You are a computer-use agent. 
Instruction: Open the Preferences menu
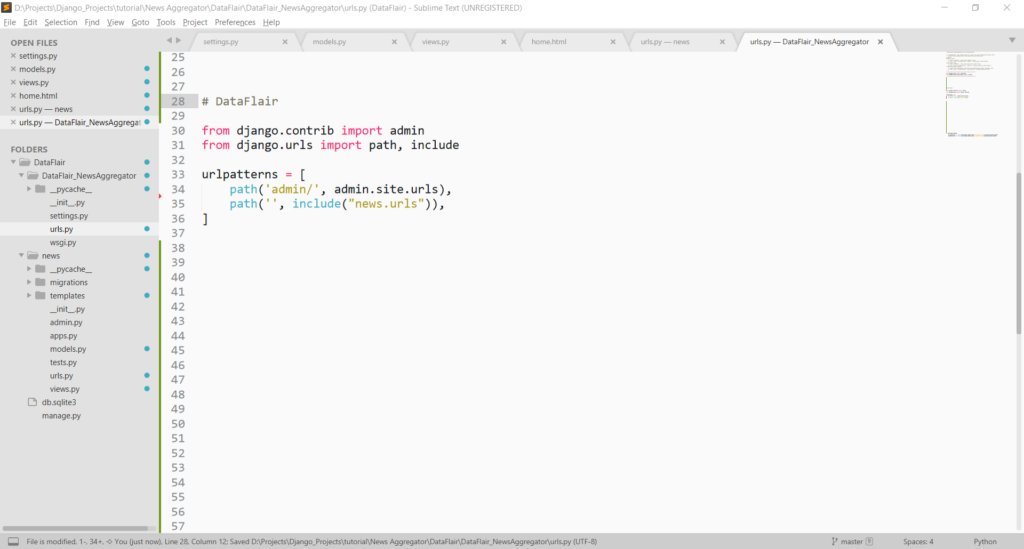235,22
